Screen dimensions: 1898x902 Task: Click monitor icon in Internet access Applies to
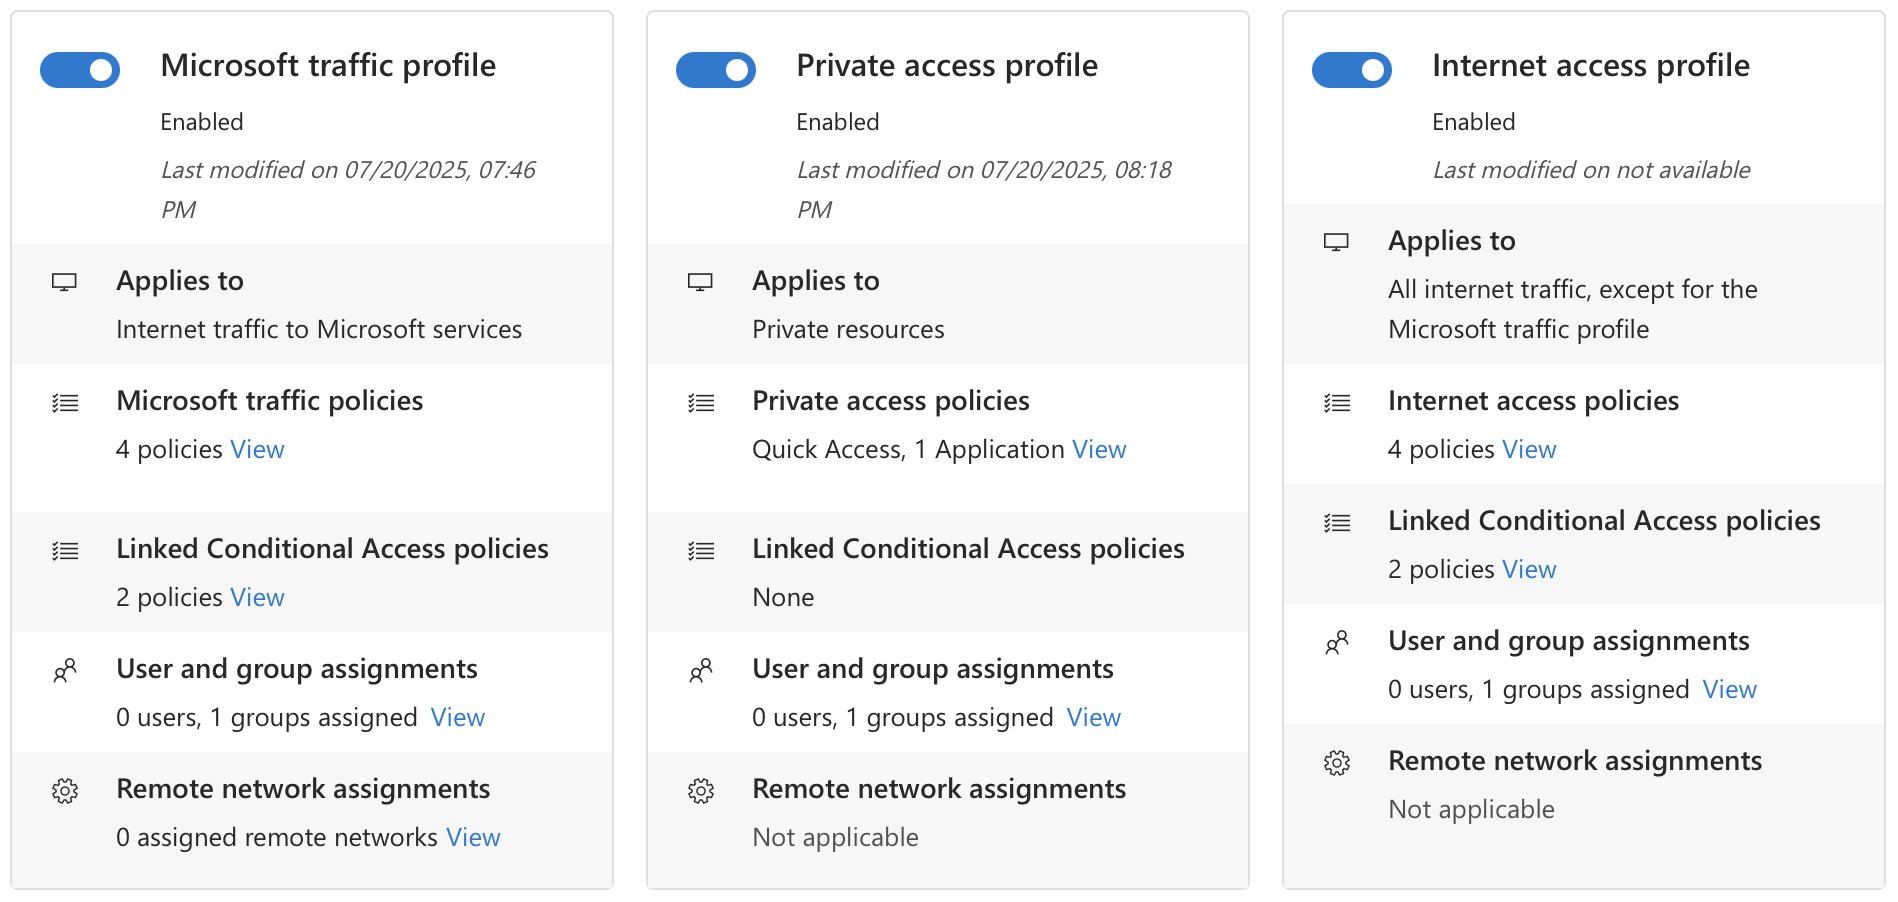(x=1336, y=242)
